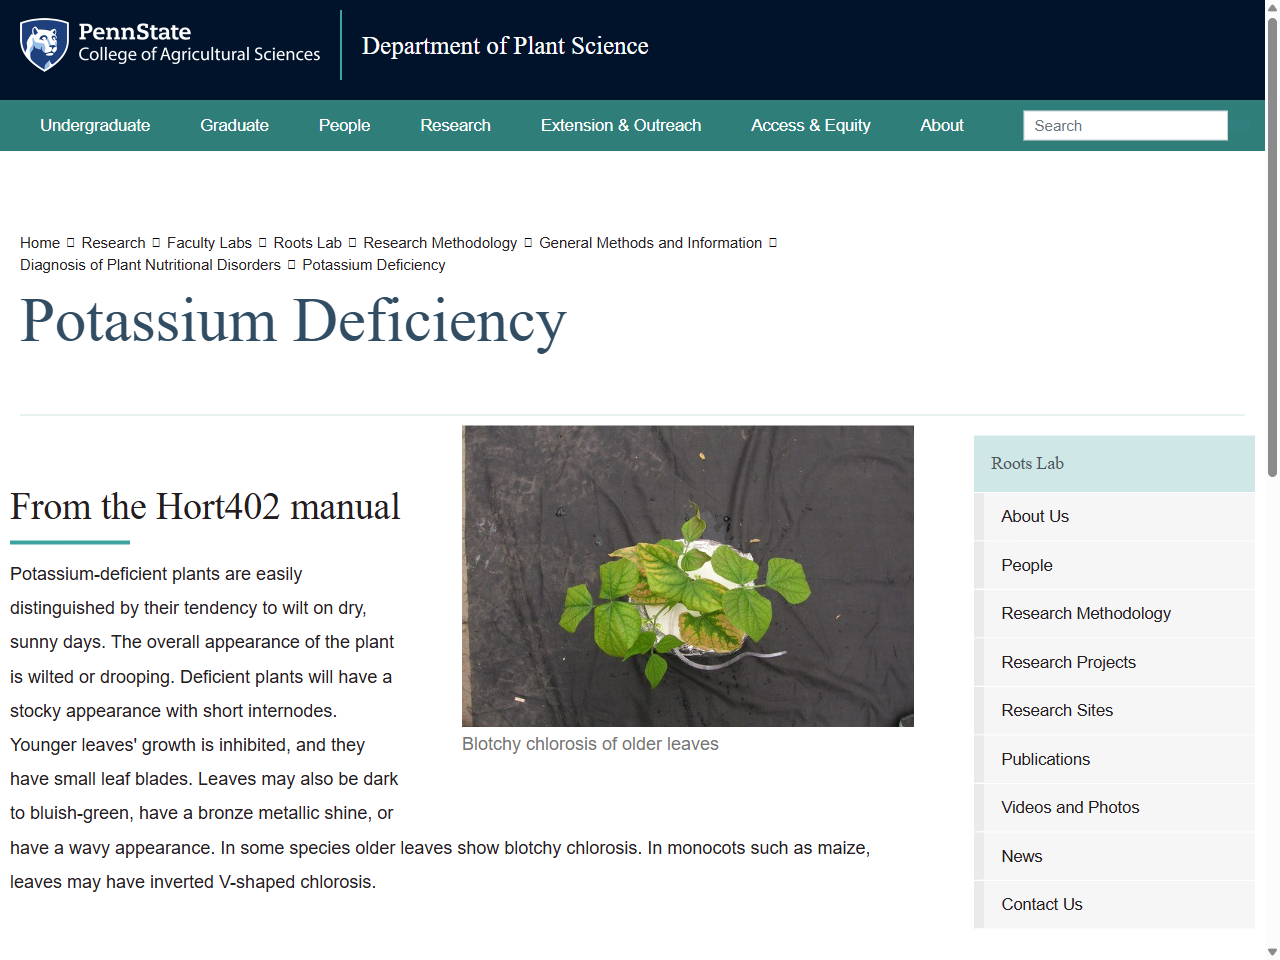Open the Research navigation menu

pyautogui.click(x=455, y=125)
